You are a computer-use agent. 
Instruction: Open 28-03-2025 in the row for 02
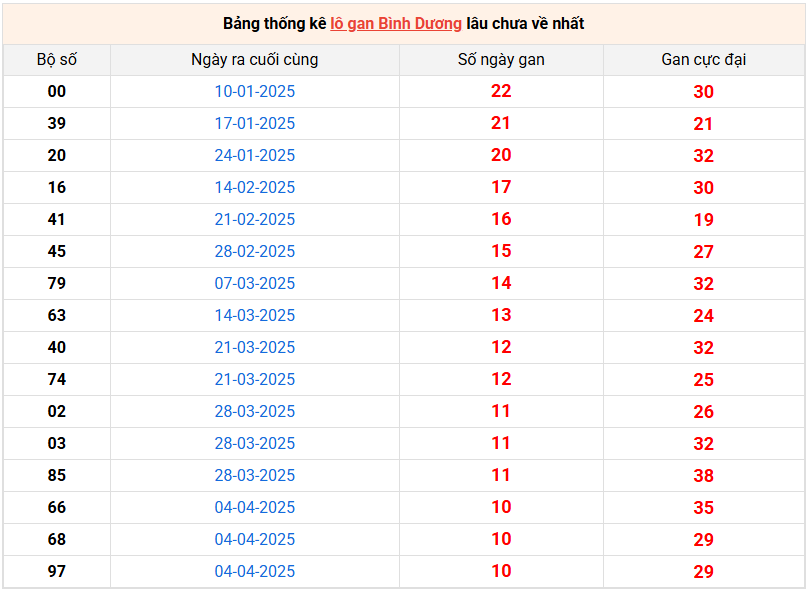click(255, 411)
